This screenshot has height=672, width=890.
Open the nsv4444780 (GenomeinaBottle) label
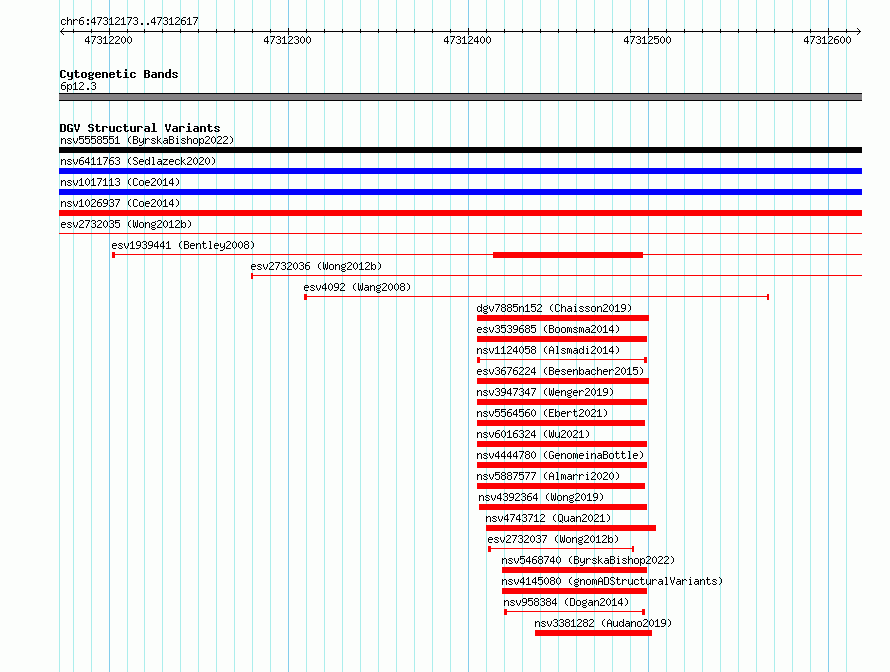coord(560,455)
